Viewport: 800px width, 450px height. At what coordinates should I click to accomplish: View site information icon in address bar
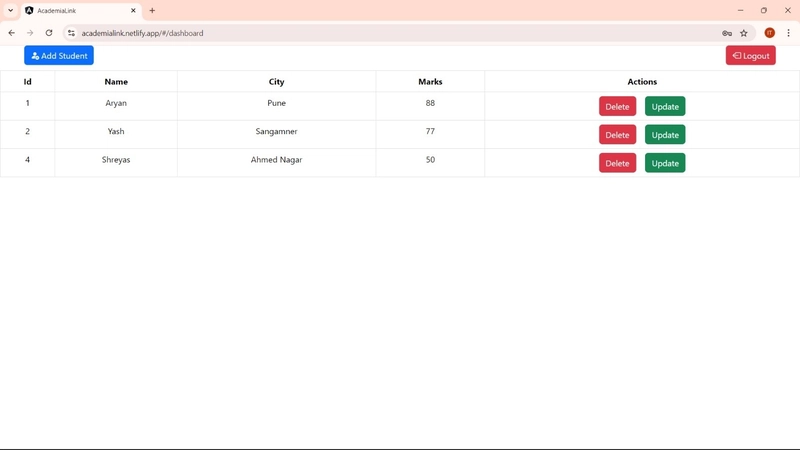pyautogui.click(x=71, y=33)
